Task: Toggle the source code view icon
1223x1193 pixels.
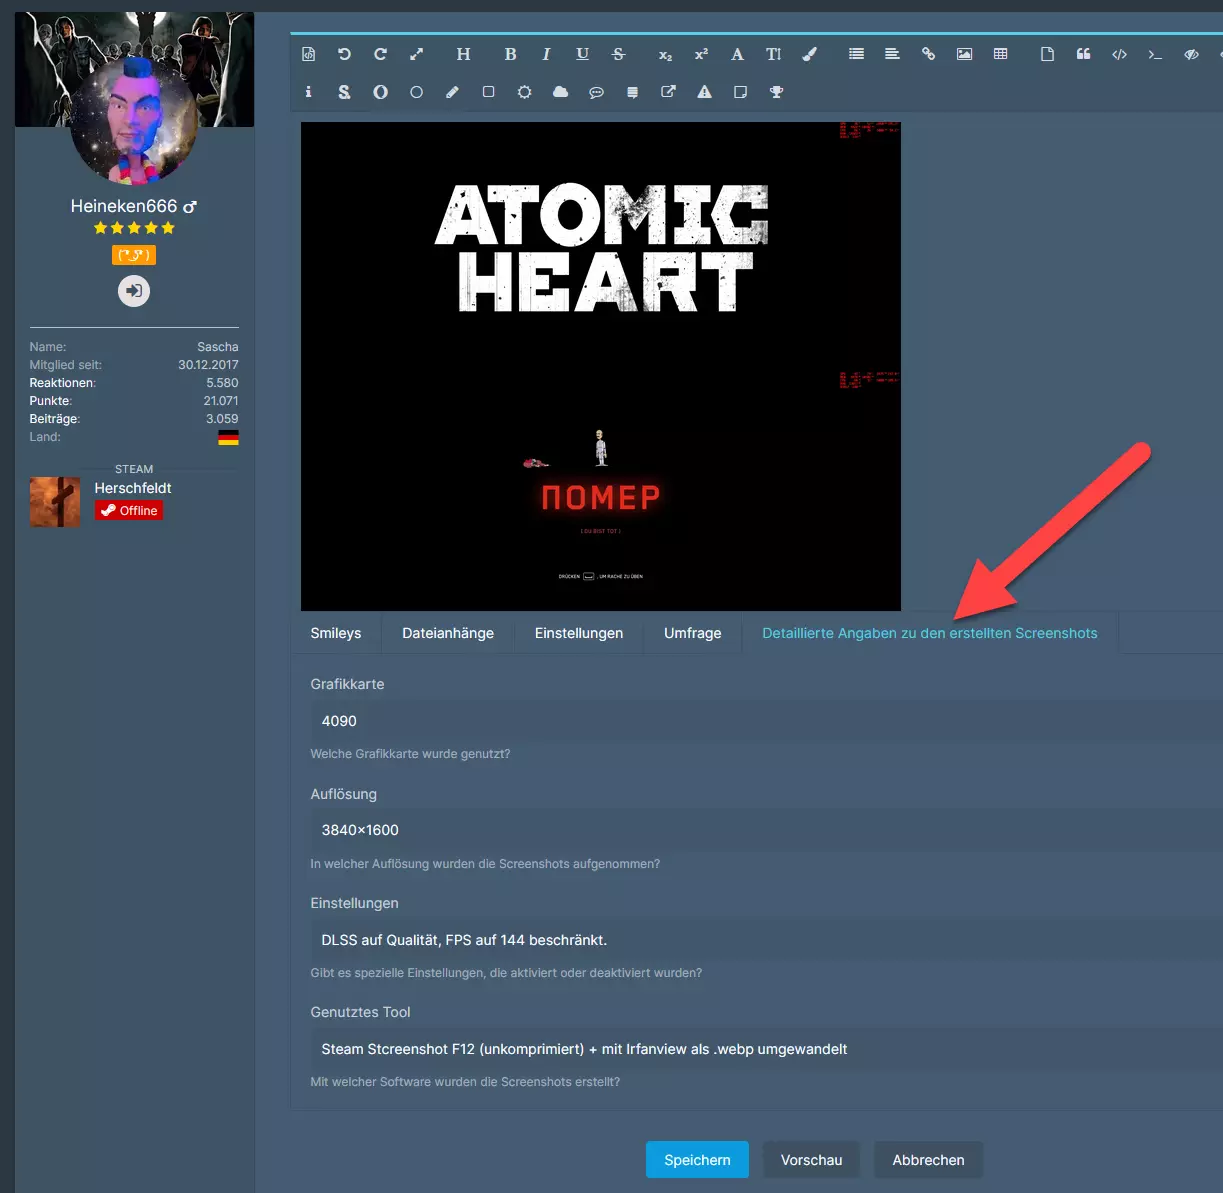Action: click(309, 54)
